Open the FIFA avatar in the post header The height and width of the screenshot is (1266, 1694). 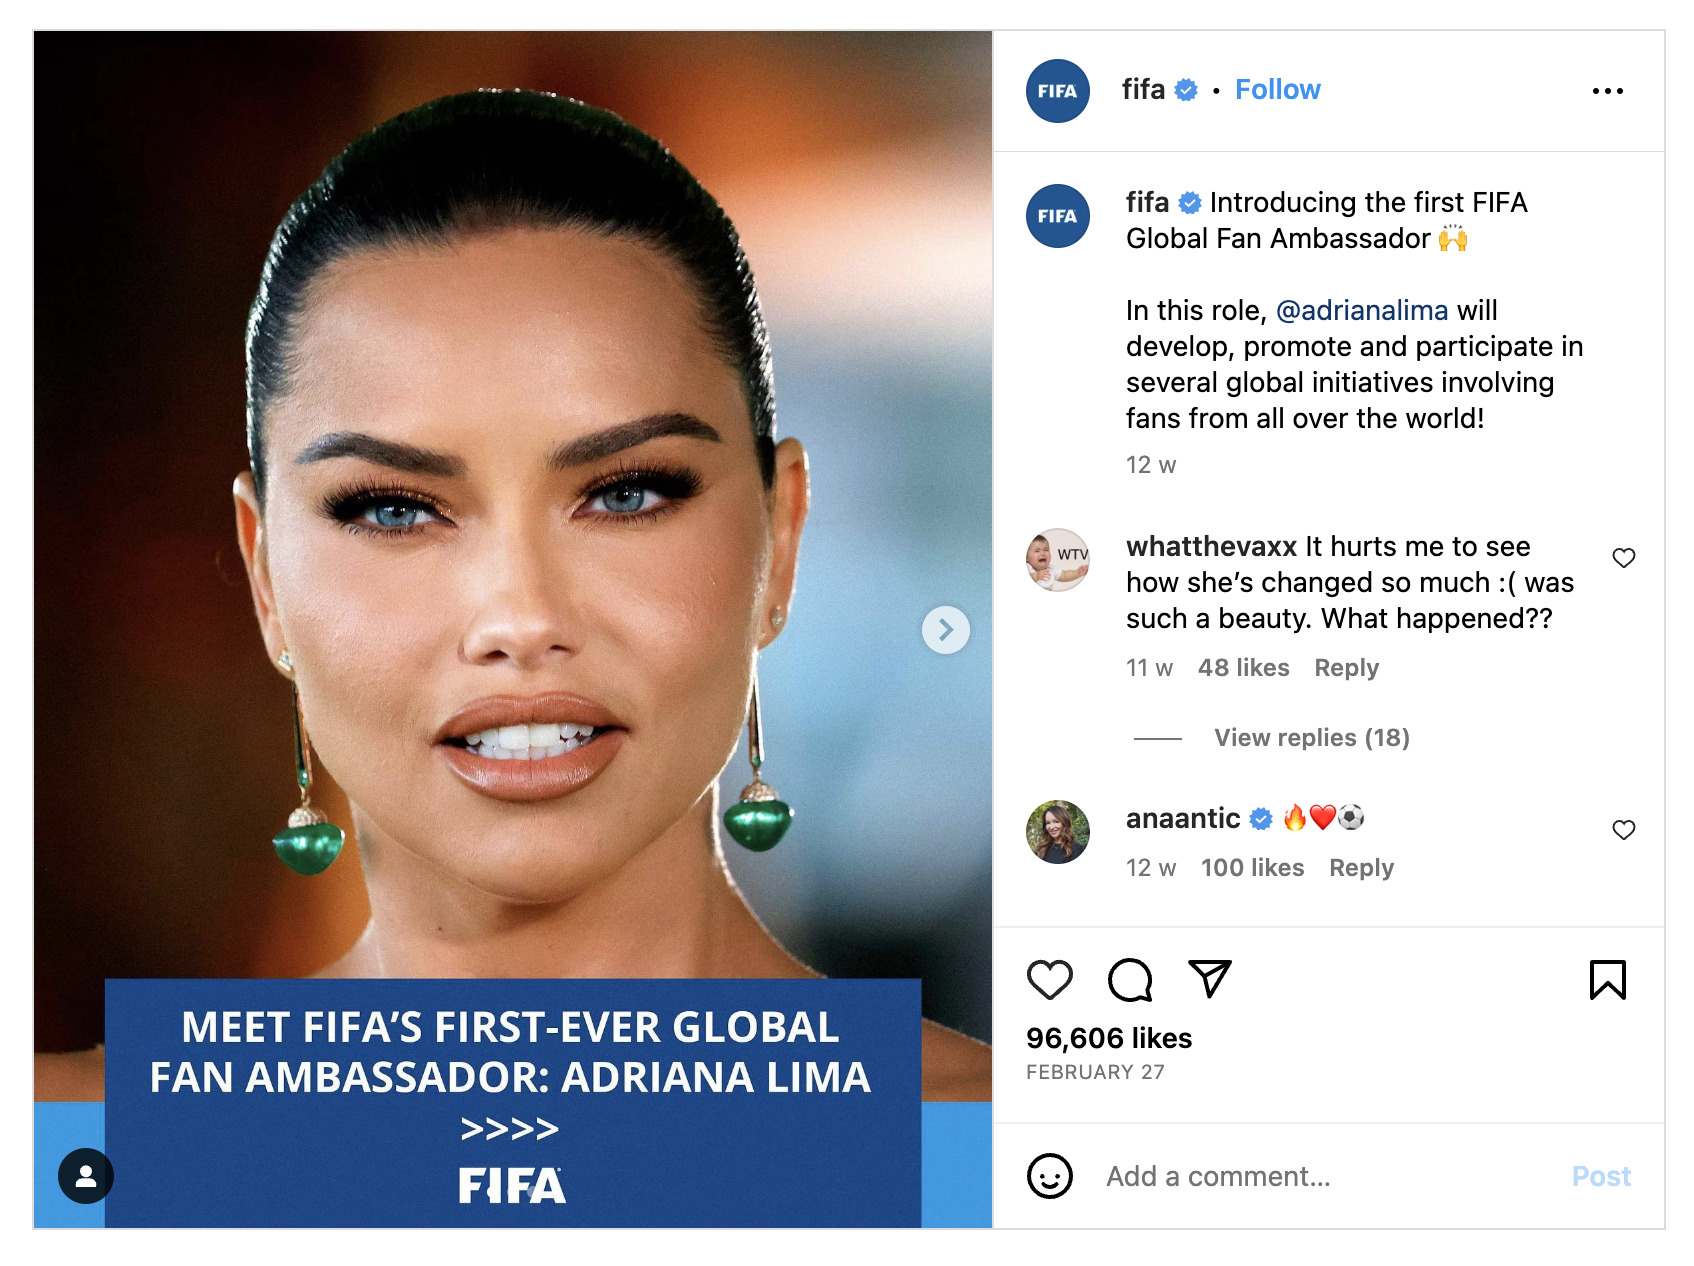tap(1057, 91)
